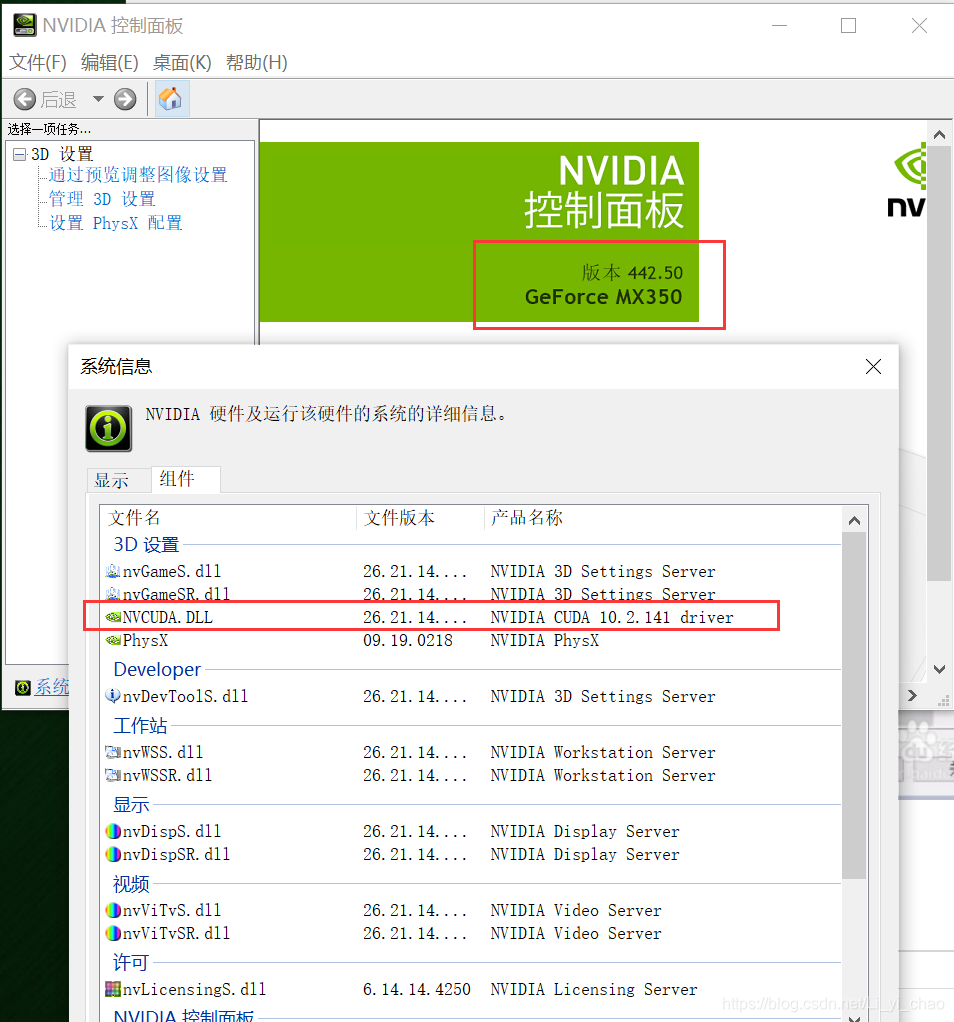Click main panel scroll down arrow

click(939, 669)
